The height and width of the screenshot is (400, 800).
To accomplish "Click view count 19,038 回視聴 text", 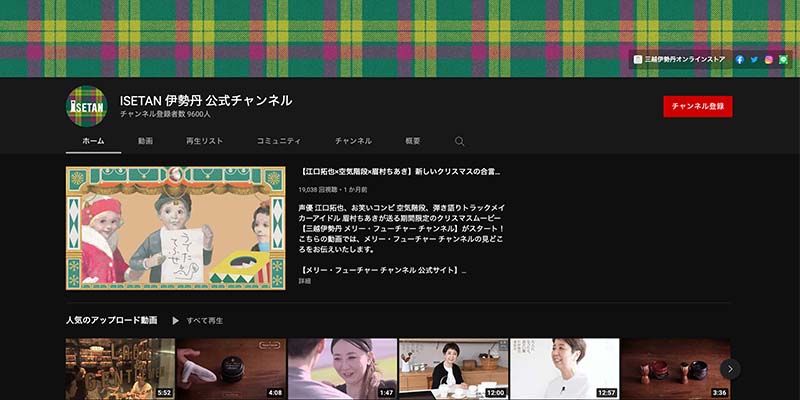I will coord(318,189).
